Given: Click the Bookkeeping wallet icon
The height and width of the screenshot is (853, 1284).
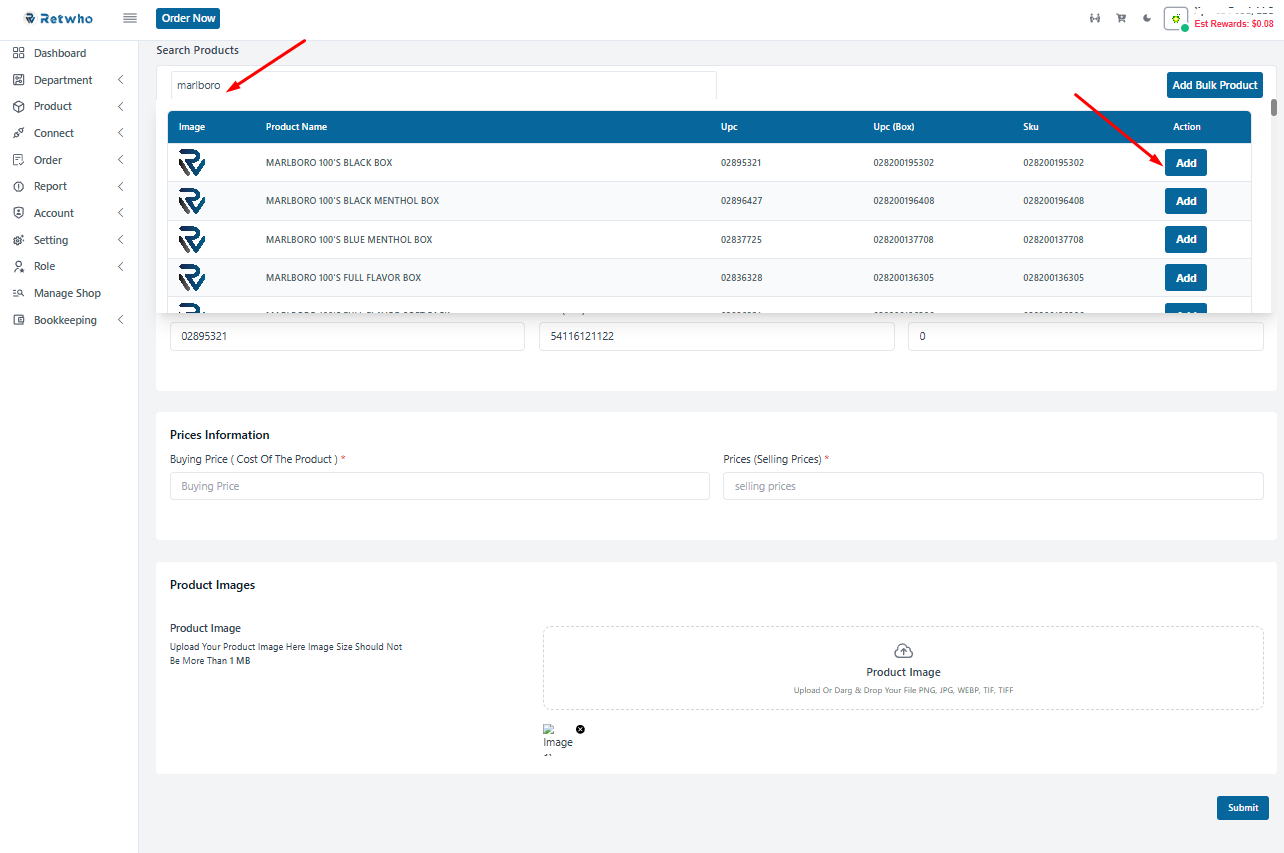Looking at the screenshot, I should pos(19,320).
